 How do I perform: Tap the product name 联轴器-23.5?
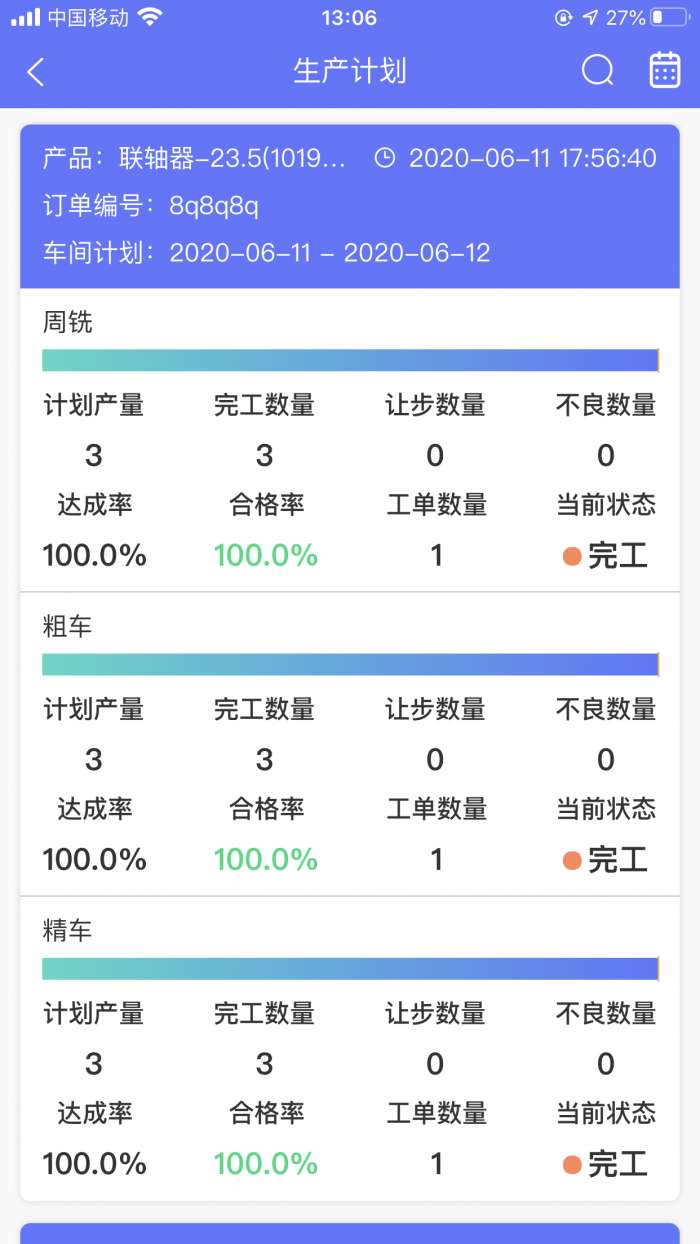[x=232, y=158]
